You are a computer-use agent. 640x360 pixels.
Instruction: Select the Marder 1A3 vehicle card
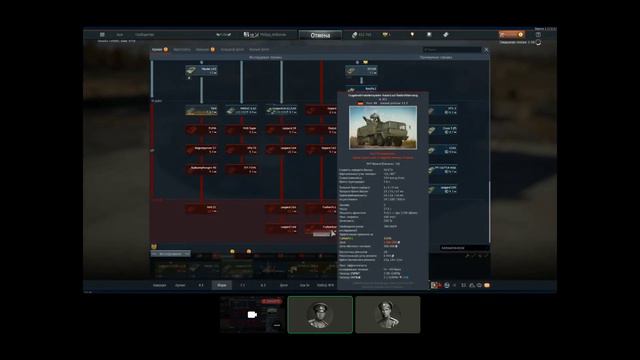point(202,71)
